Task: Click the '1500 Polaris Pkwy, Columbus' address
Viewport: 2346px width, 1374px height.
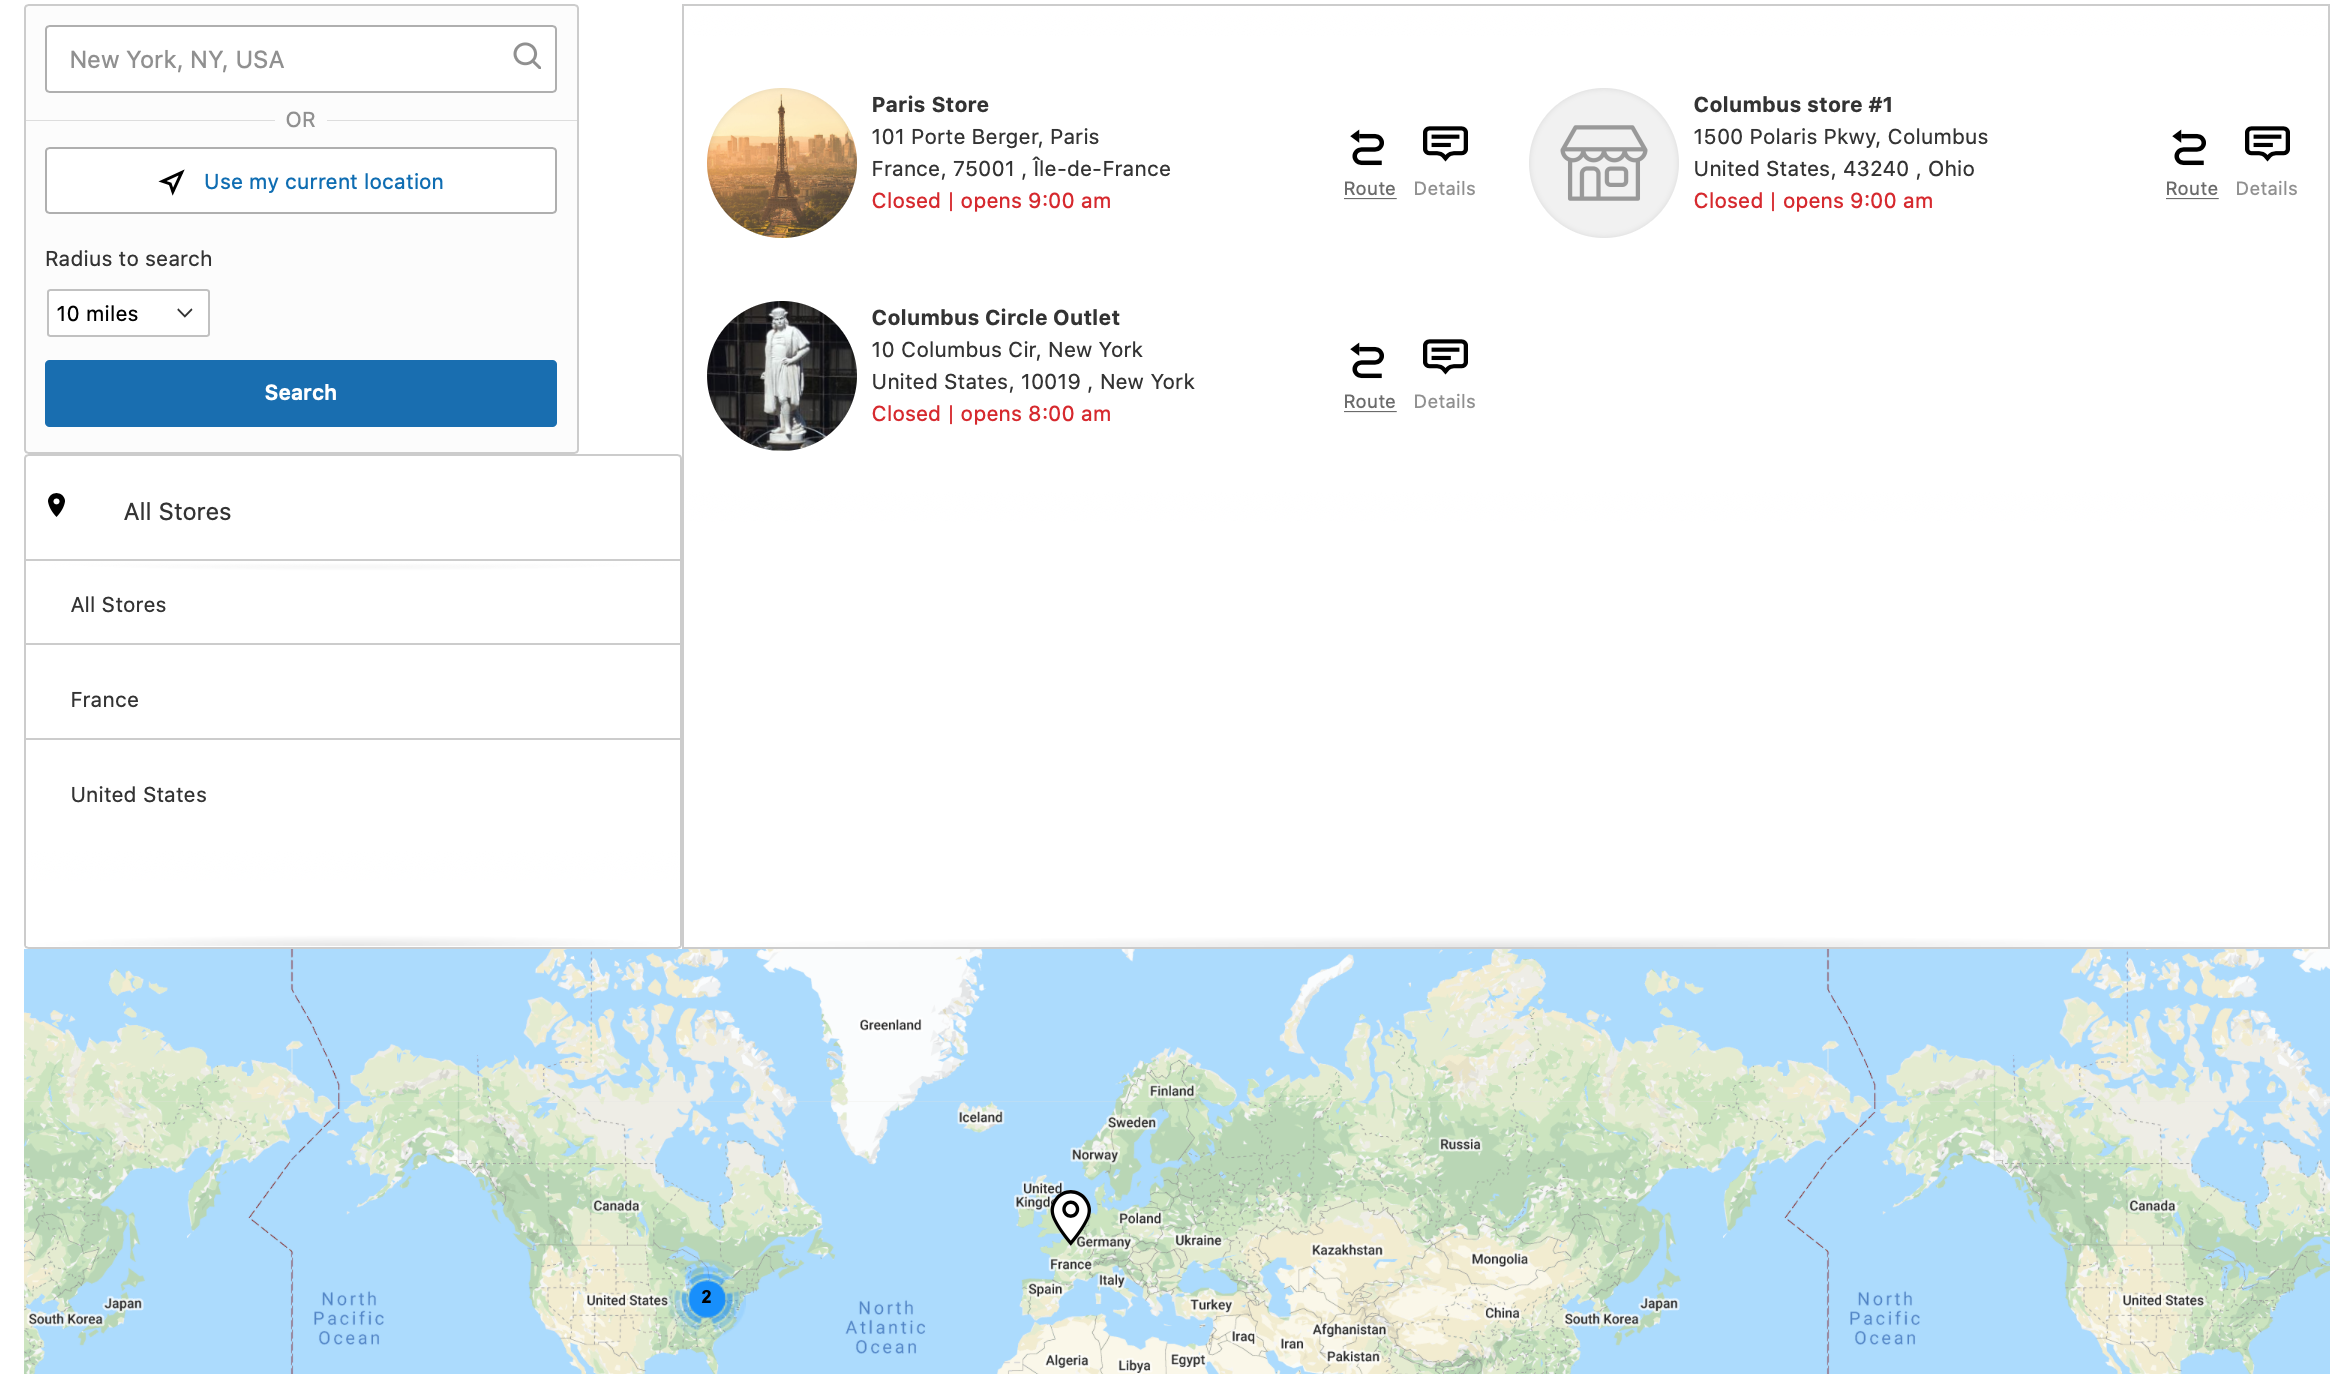Action: coord(1840,137)
